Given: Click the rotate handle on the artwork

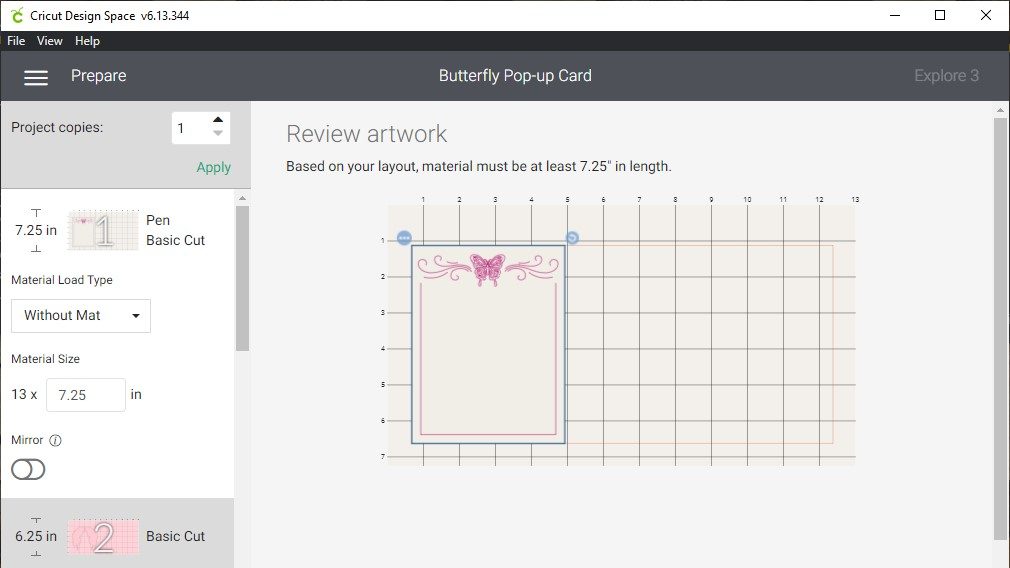Looking at the screenshot, I should [x=572, y=238].
